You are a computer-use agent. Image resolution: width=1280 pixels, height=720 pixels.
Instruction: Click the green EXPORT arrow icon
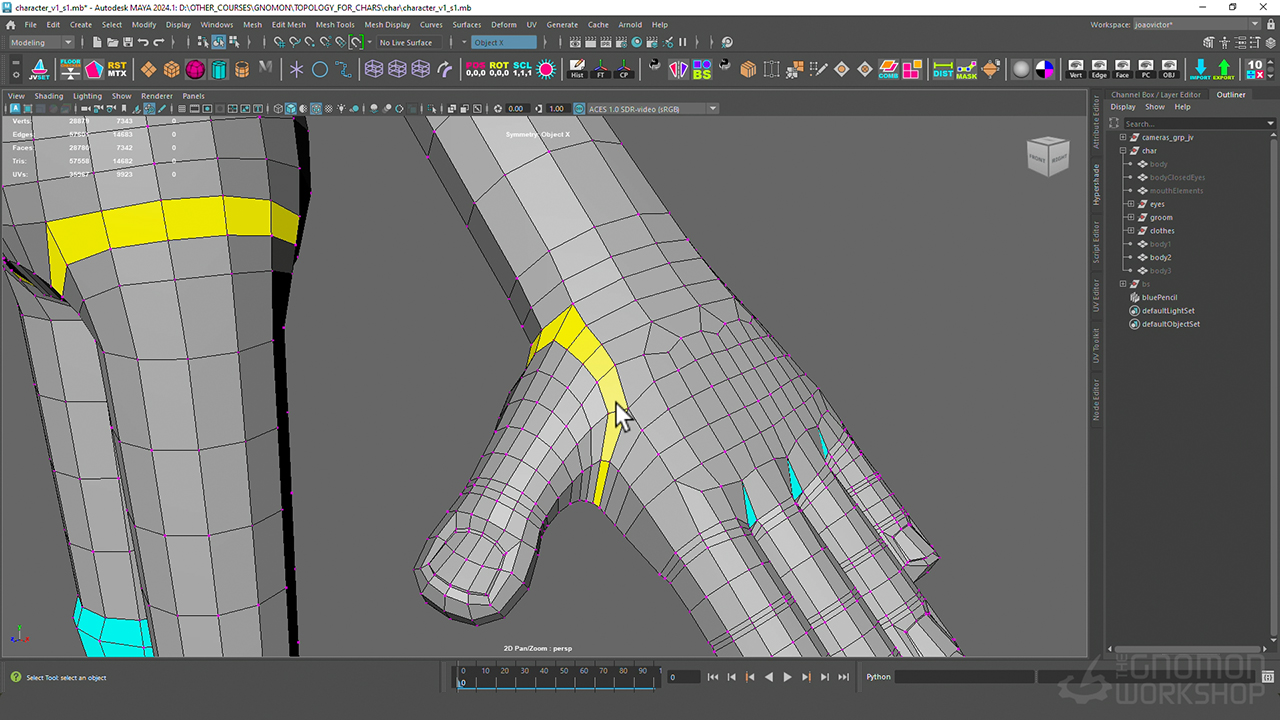click(x=1224, y=69)
